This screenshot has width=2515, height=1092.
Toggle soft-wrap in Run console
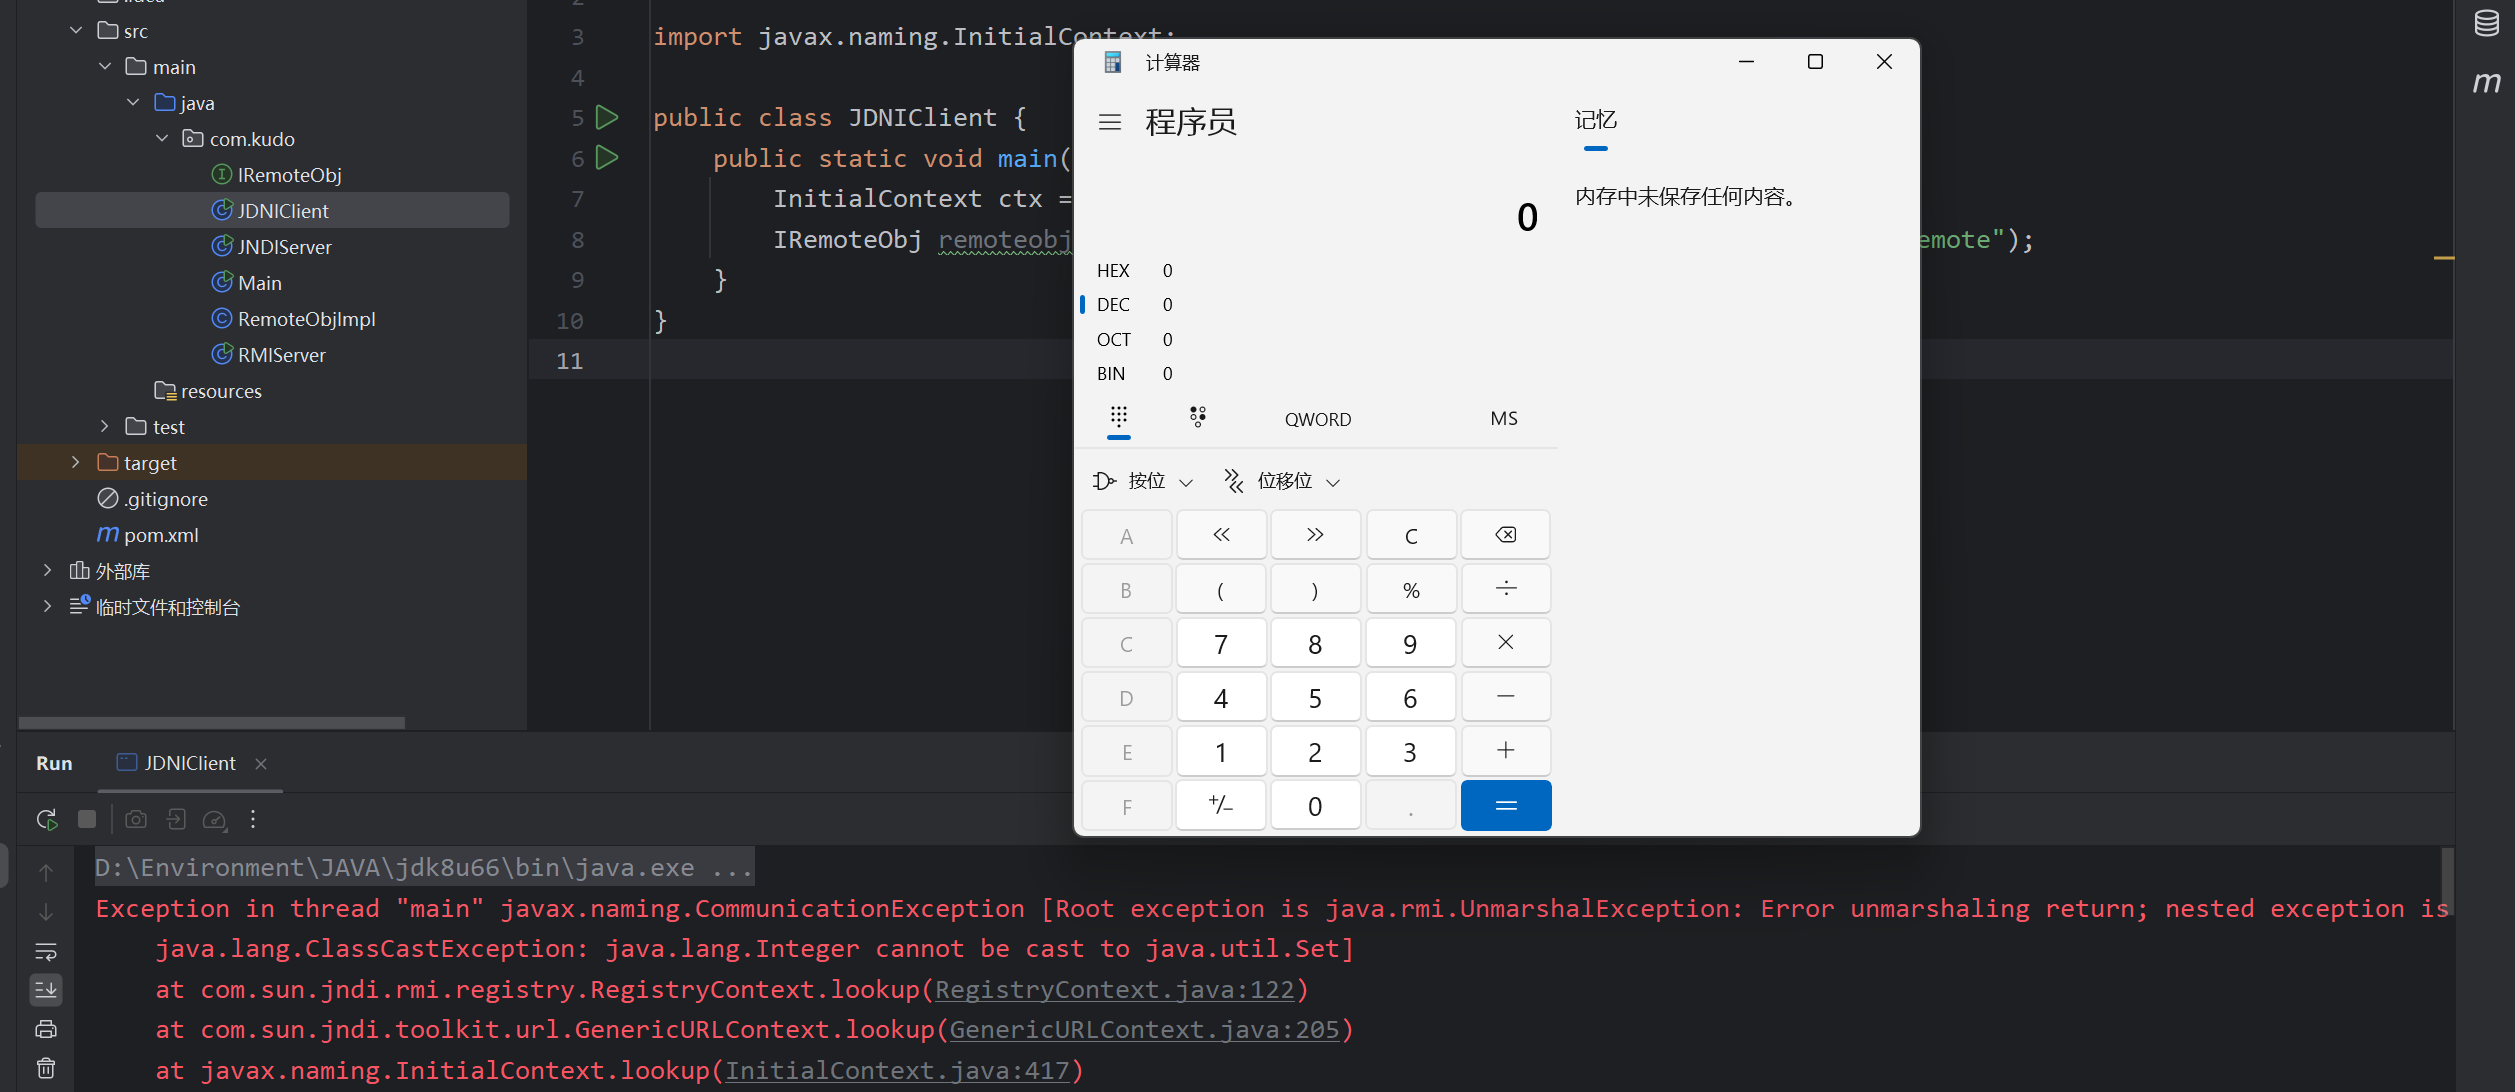[46, 951]
